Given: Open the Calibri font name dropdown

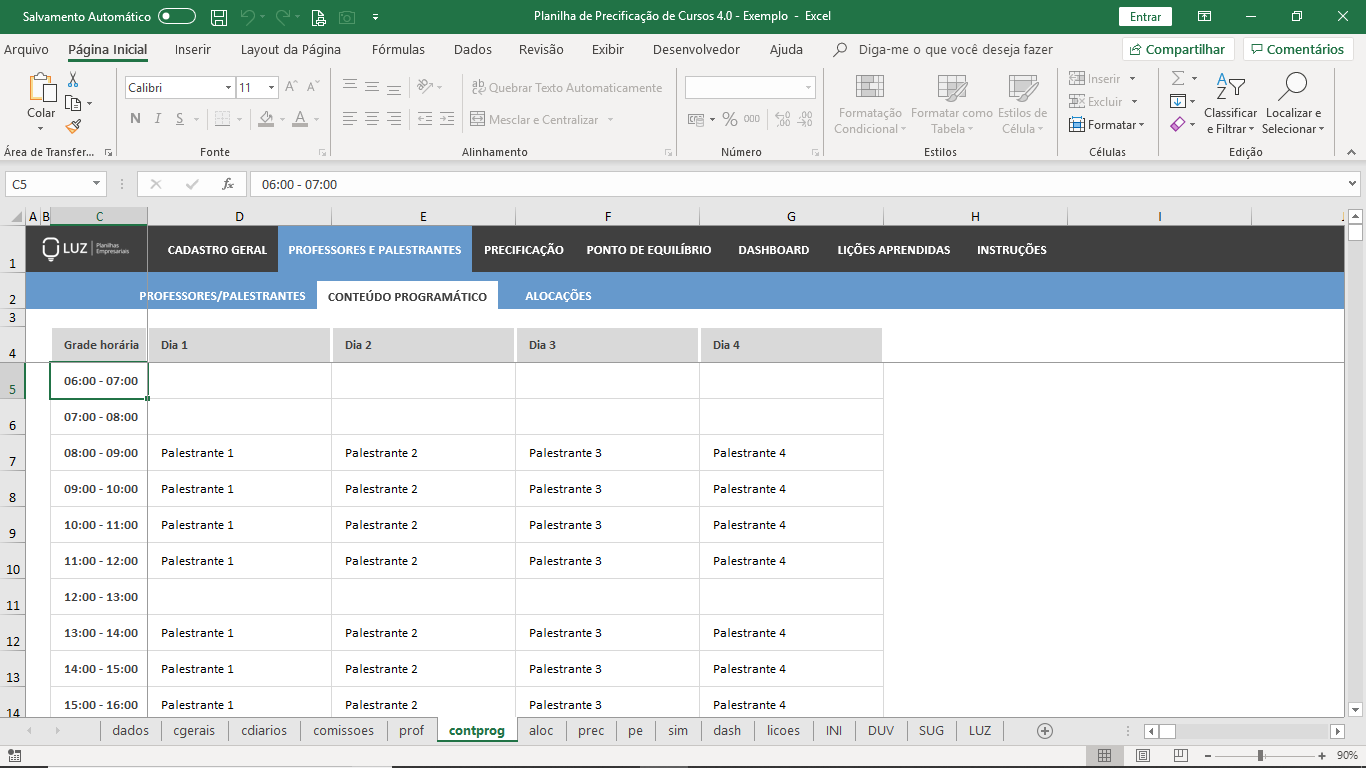Looking at the screenshot, I should pos(228,88).
